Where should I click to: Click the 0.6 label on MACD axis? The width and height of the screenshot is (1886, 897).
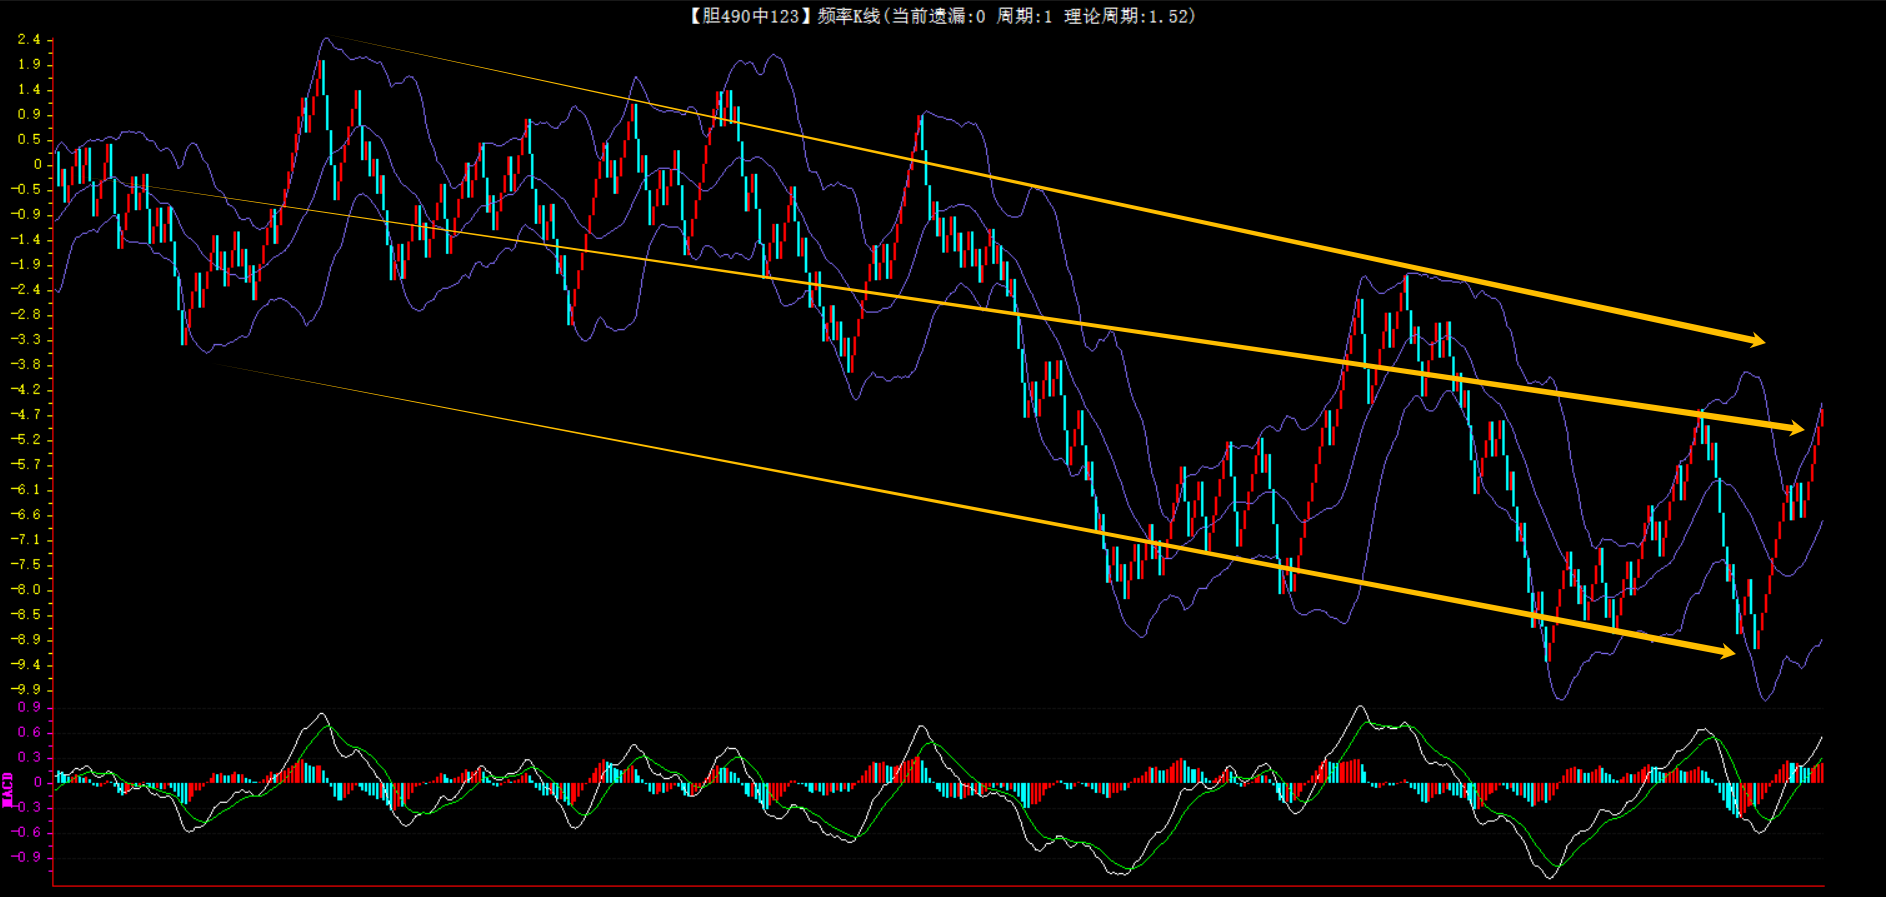(29, 732)
